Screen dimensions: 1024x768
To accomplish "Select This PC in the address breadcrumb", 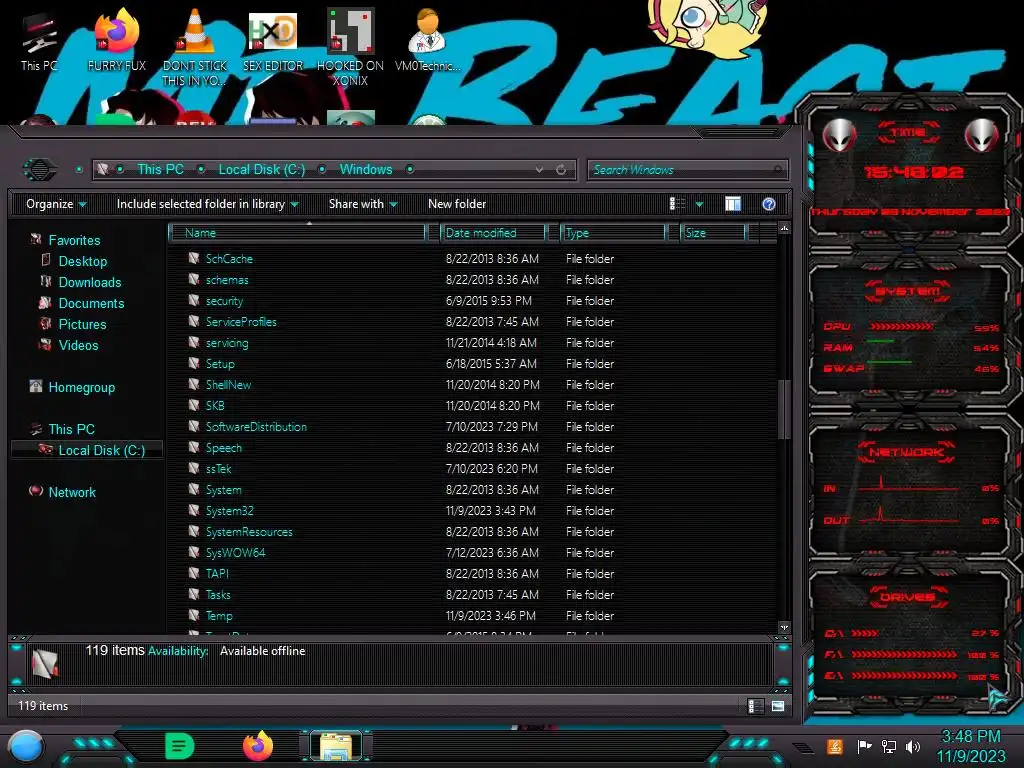I will click(160, 169).
